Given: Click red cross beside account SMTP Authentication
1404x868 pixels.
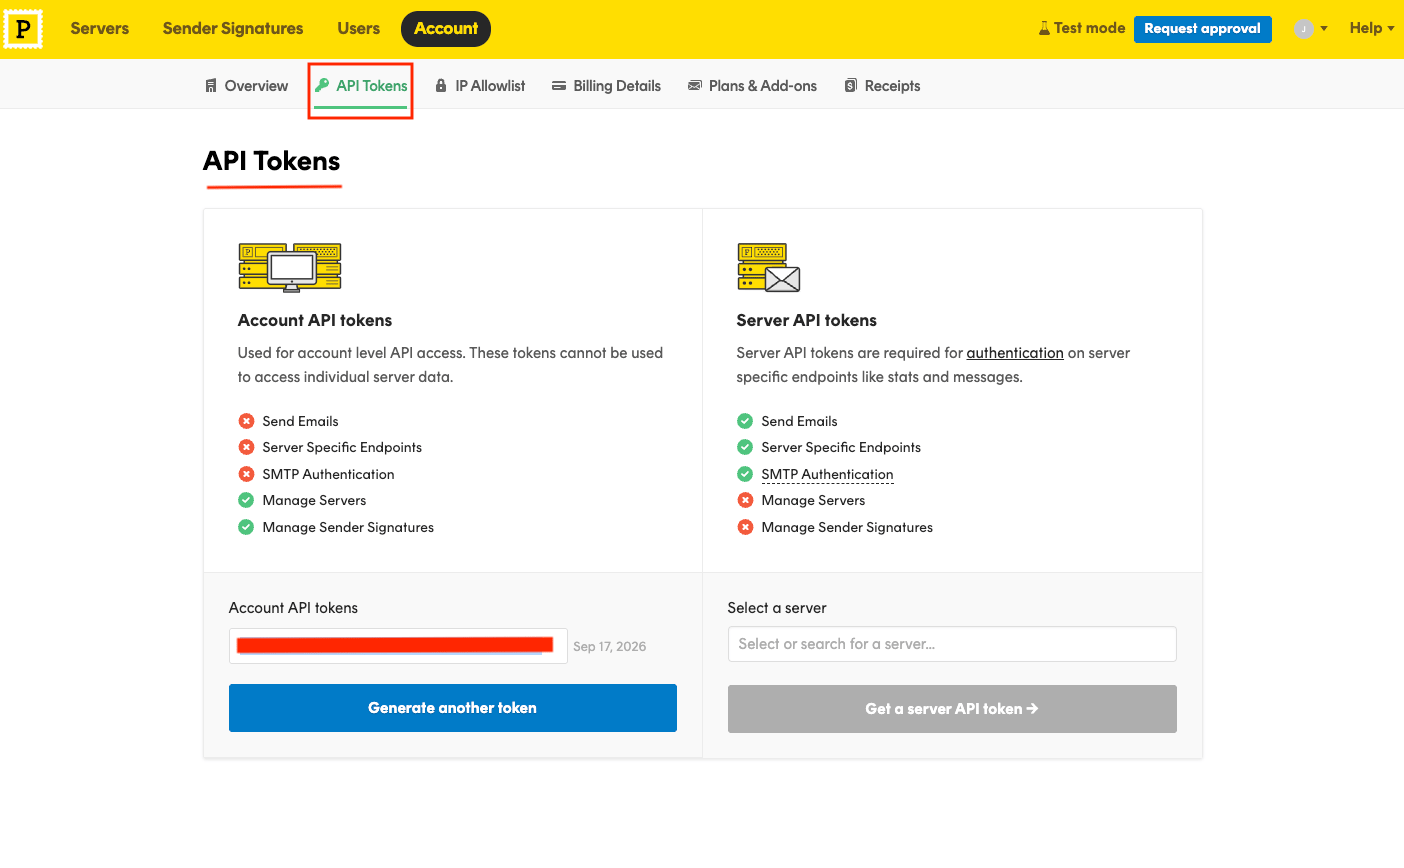Looking at the screenshot, I should point(246,474).
